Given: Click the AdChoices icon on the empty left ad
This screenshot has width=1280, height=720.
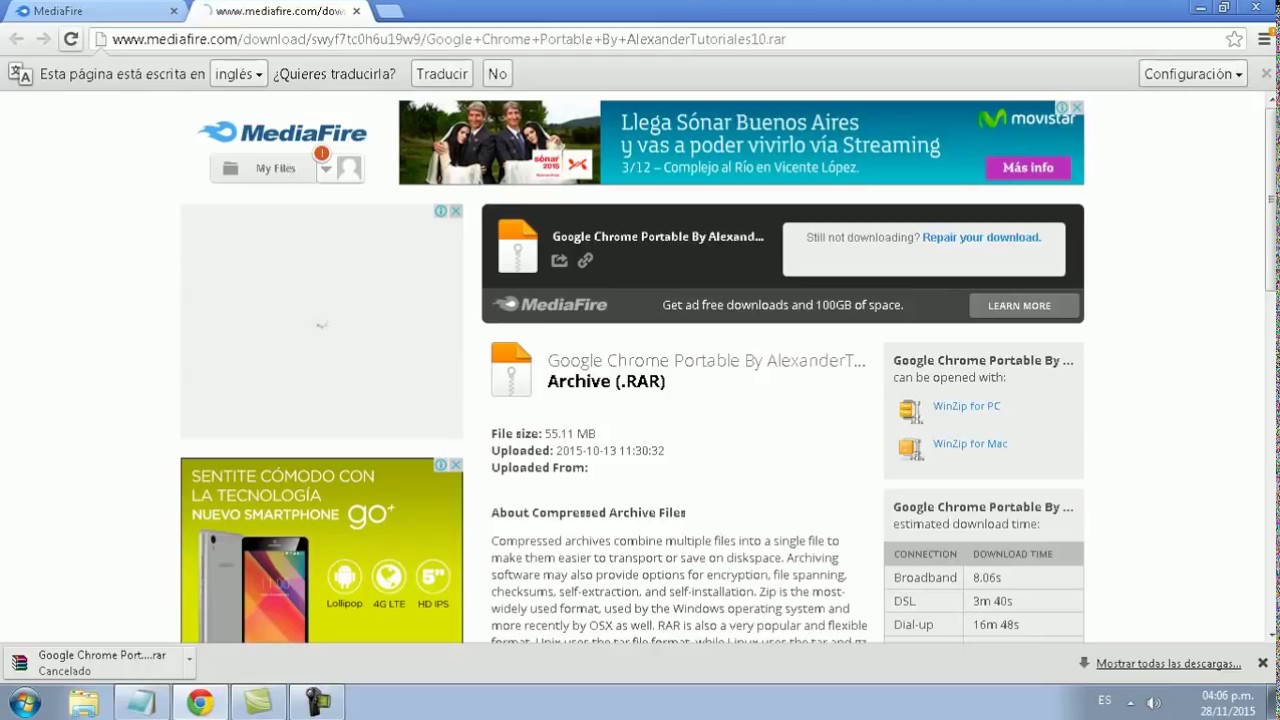Looking at the screenshot, I should click(x=441, y=211).
